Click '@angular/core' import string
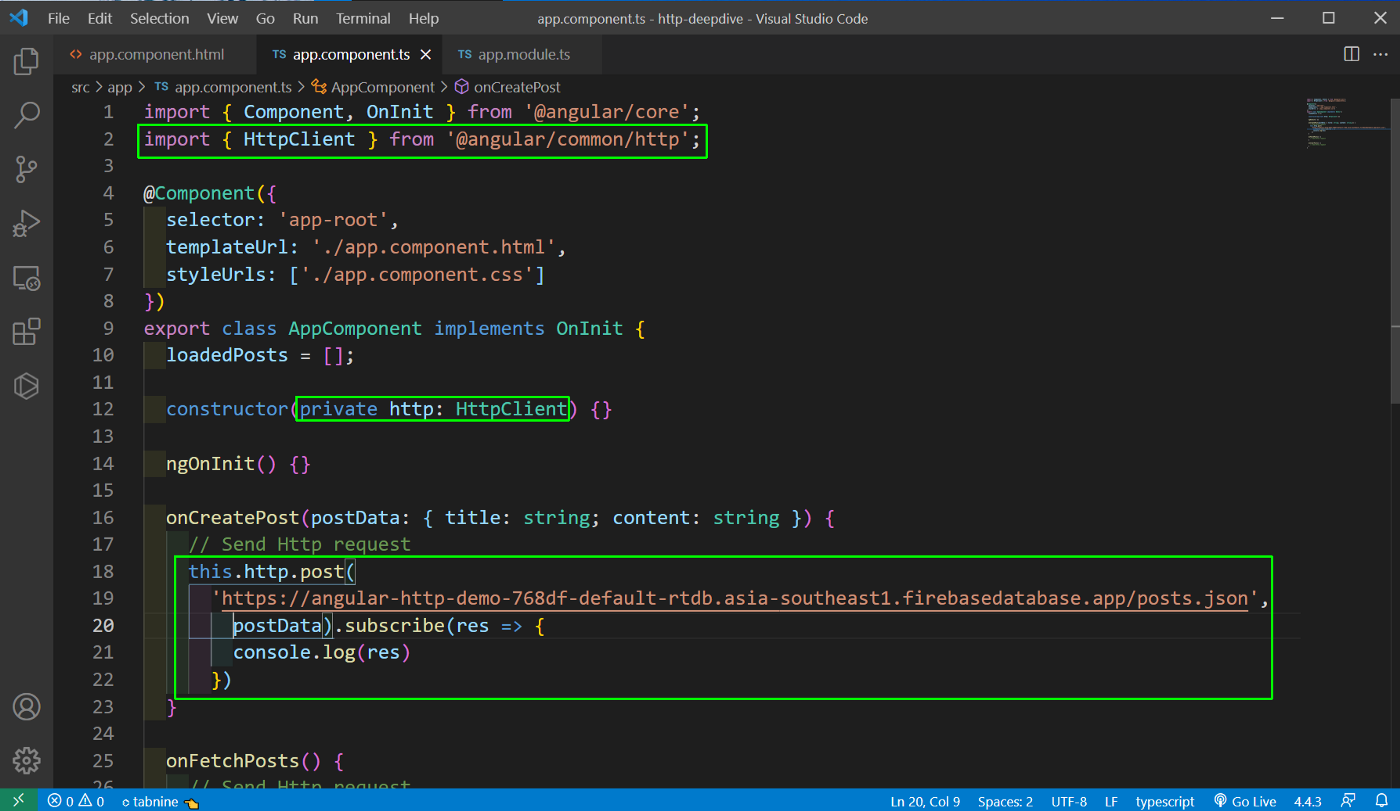The image size is (1400, 811). [607, 112]
